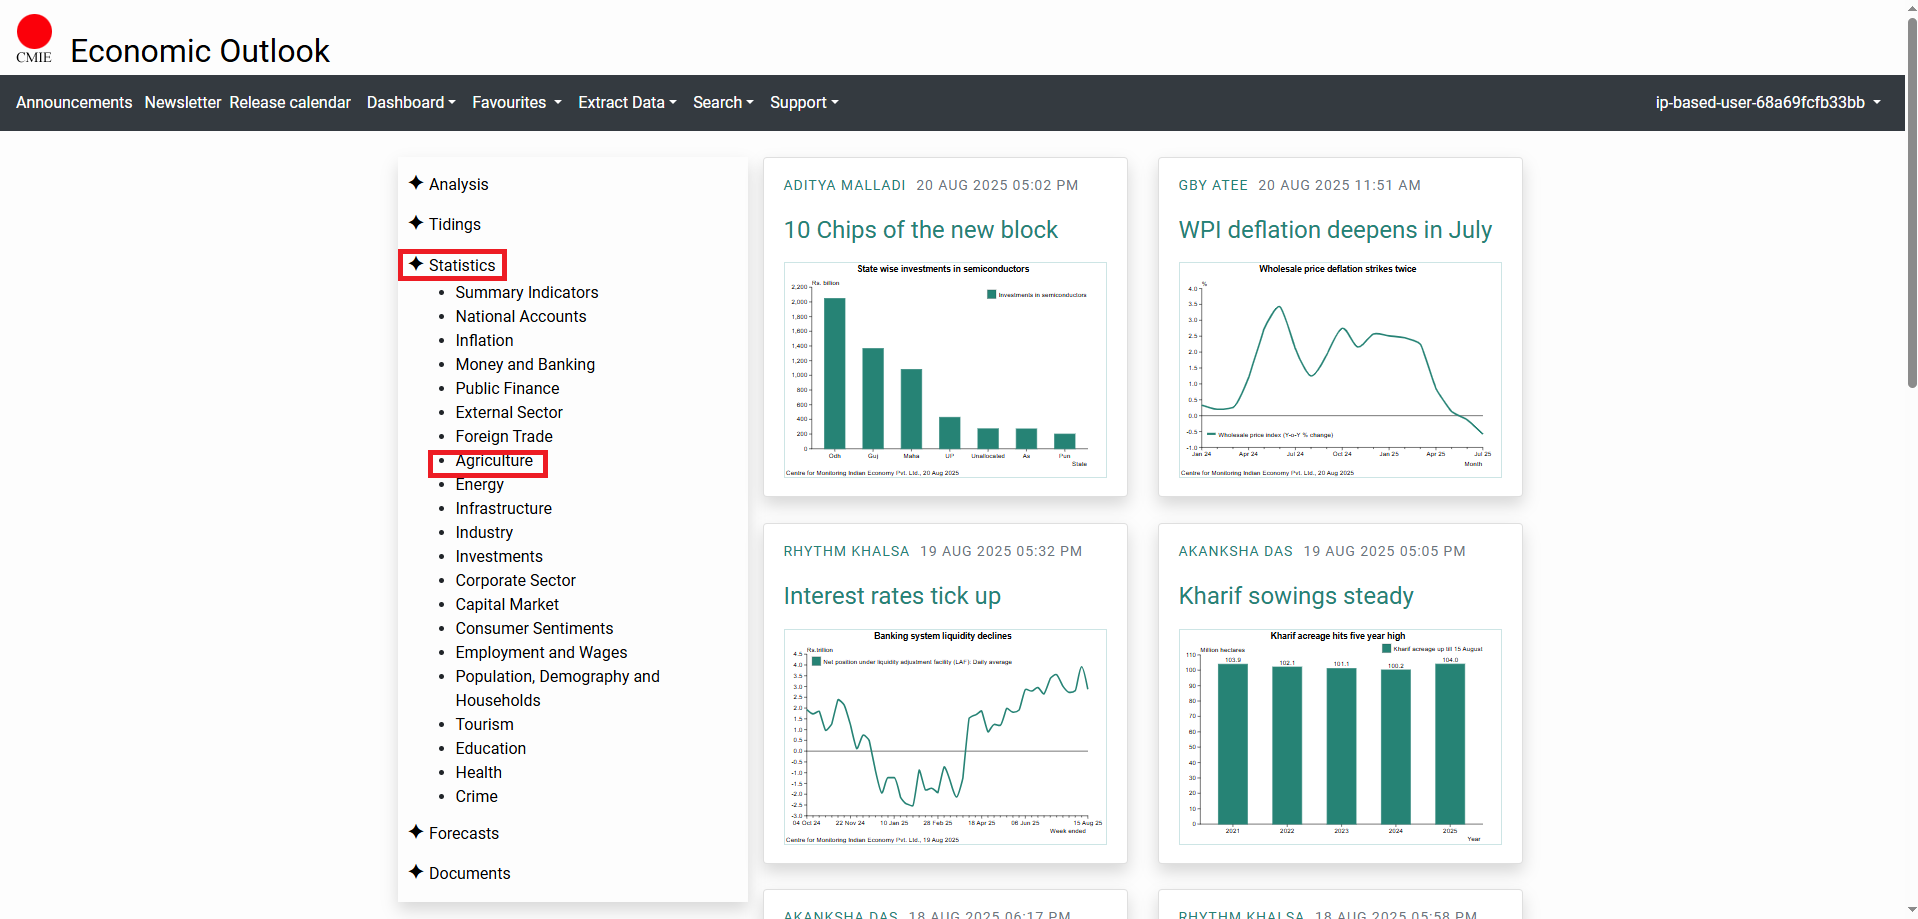Open the Dashboard dropdown menu
This screenshot has height=919, width=1918.
coord(410,103)
